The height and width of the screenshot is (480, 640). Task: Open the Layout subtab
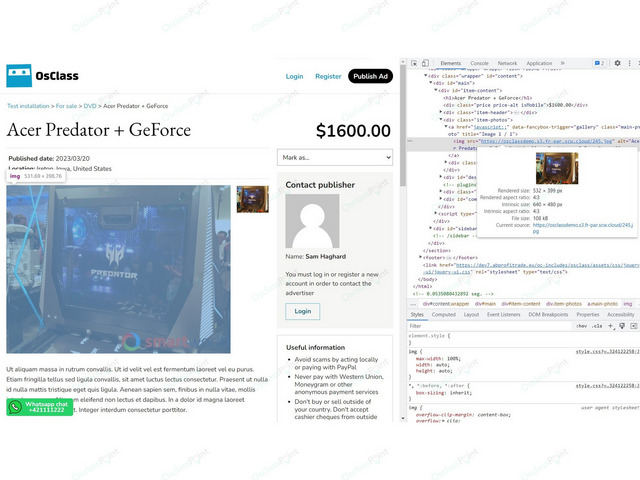(471, 315)
